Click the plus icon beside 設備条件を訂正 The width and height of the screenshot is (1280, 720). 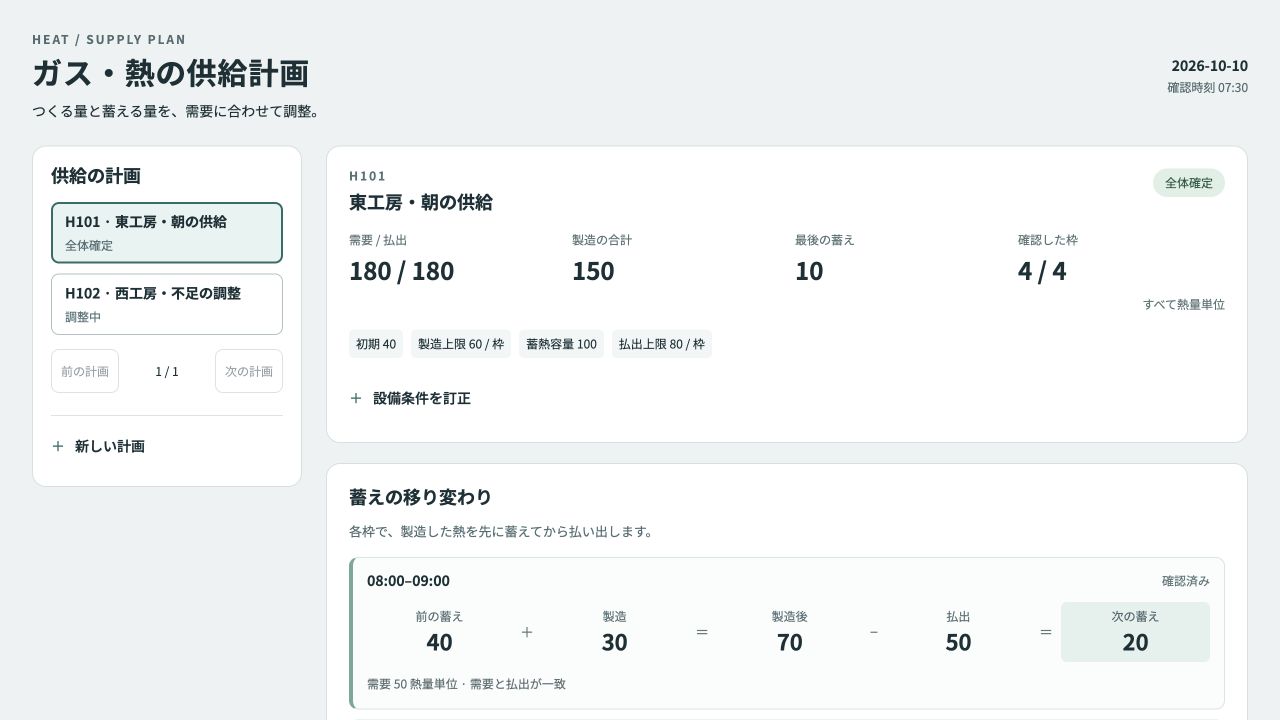(x=356, y=398)
